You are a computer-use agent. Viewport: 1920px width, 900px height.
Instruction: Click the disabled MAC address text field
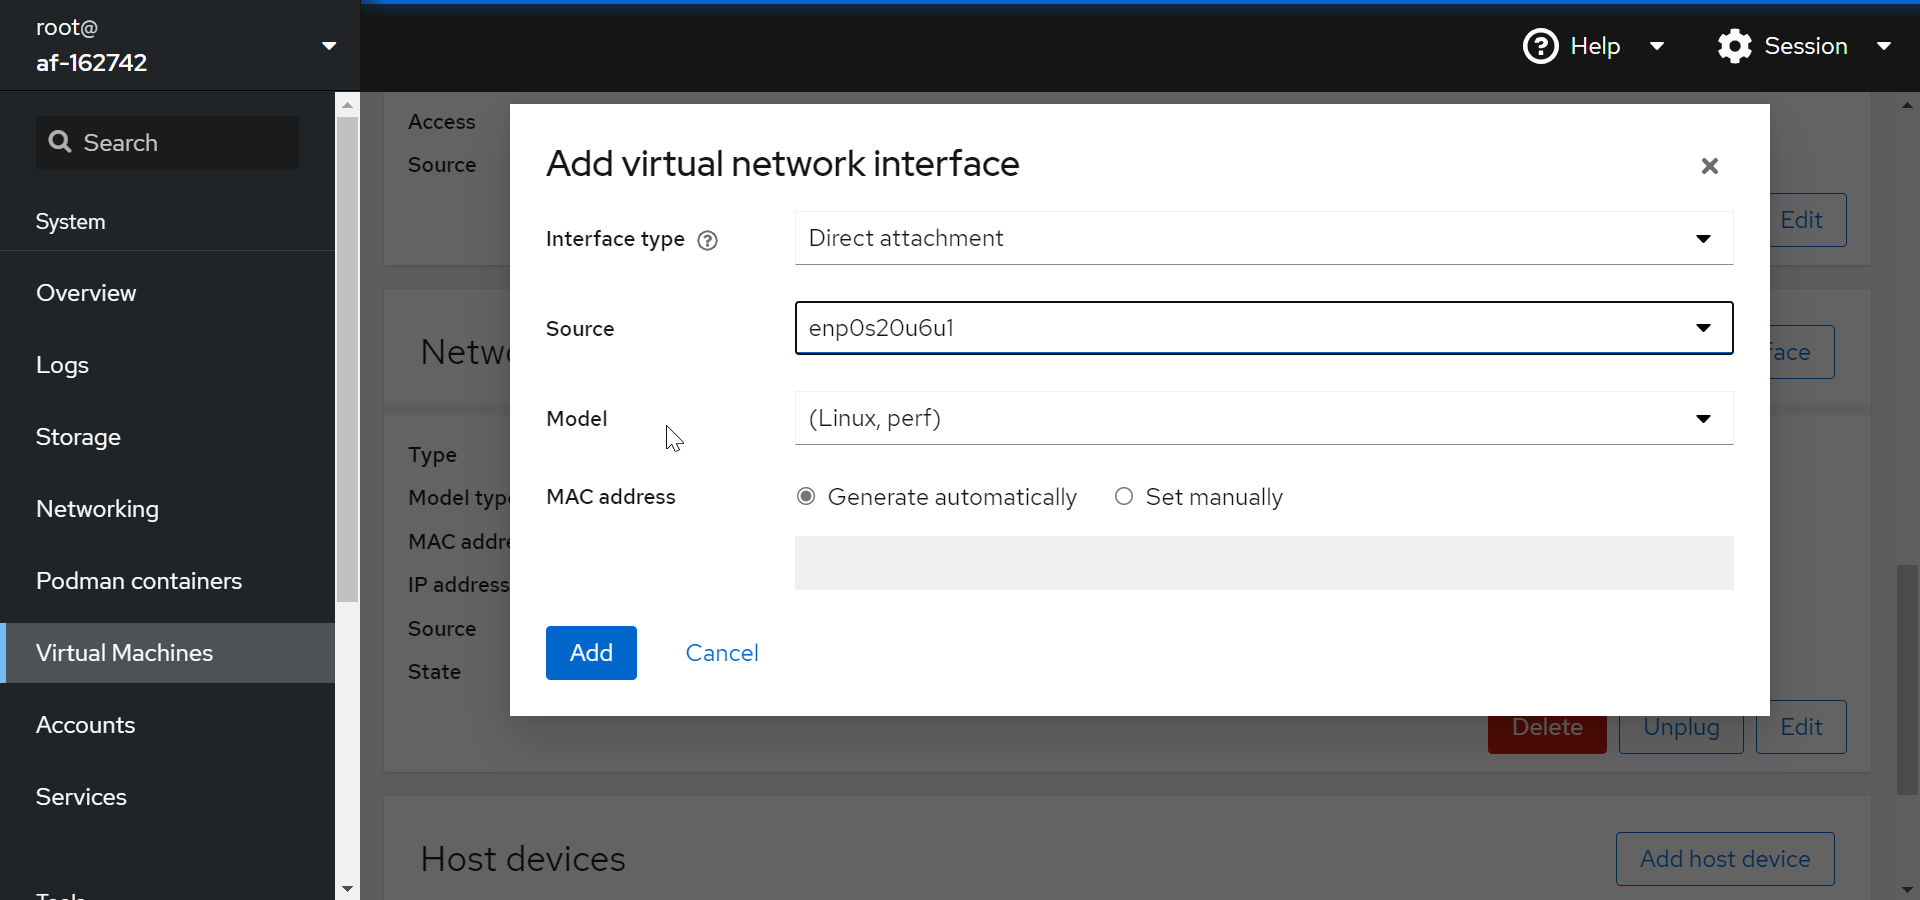1264,563
